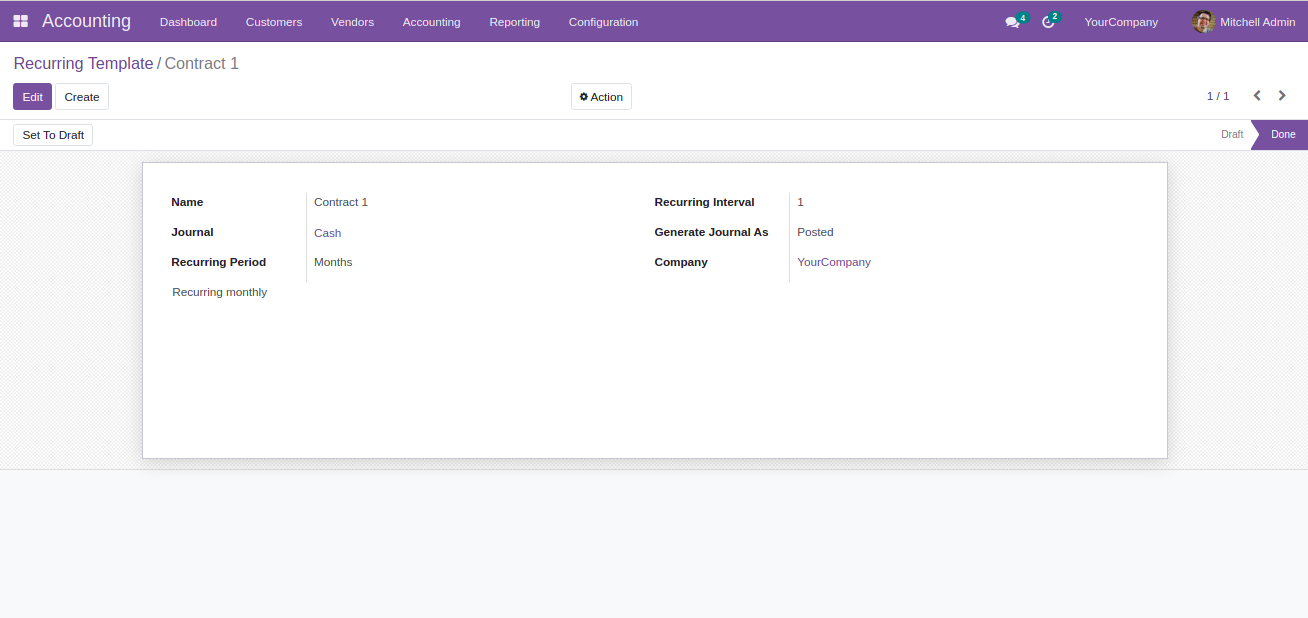This screenshot has width=1308, height=618.
Task: Open the Accounting menu in navbar
Action: tap(431, 22)
